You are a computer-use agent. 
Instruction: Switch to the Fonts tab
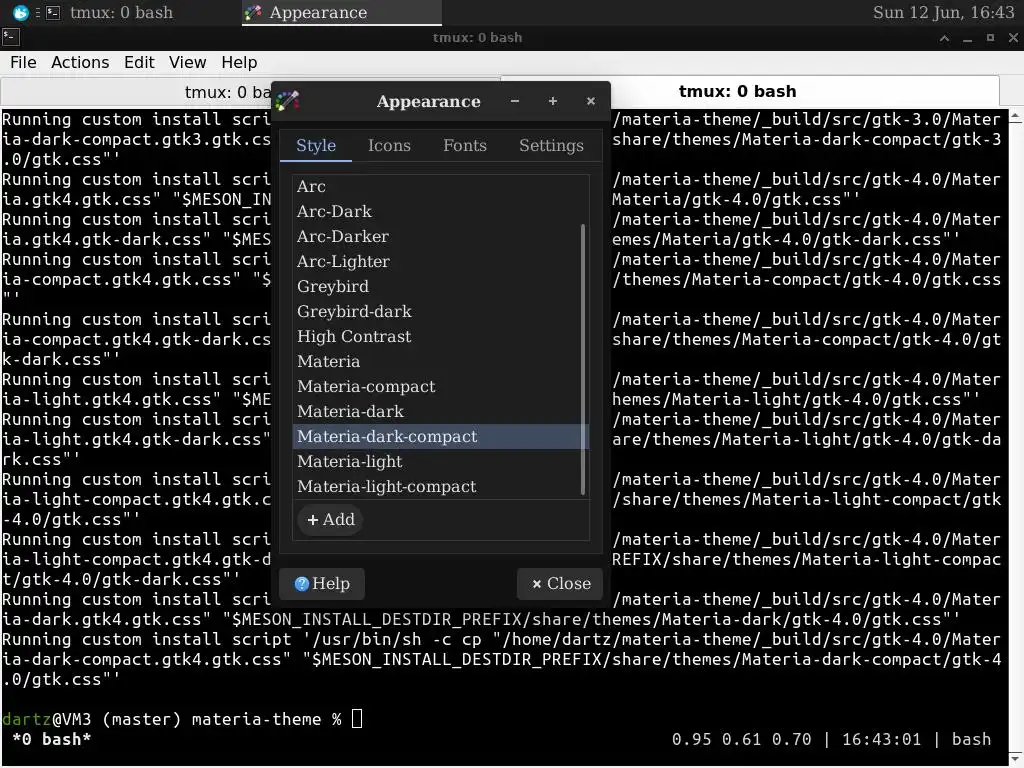click(x=465, y=146)
